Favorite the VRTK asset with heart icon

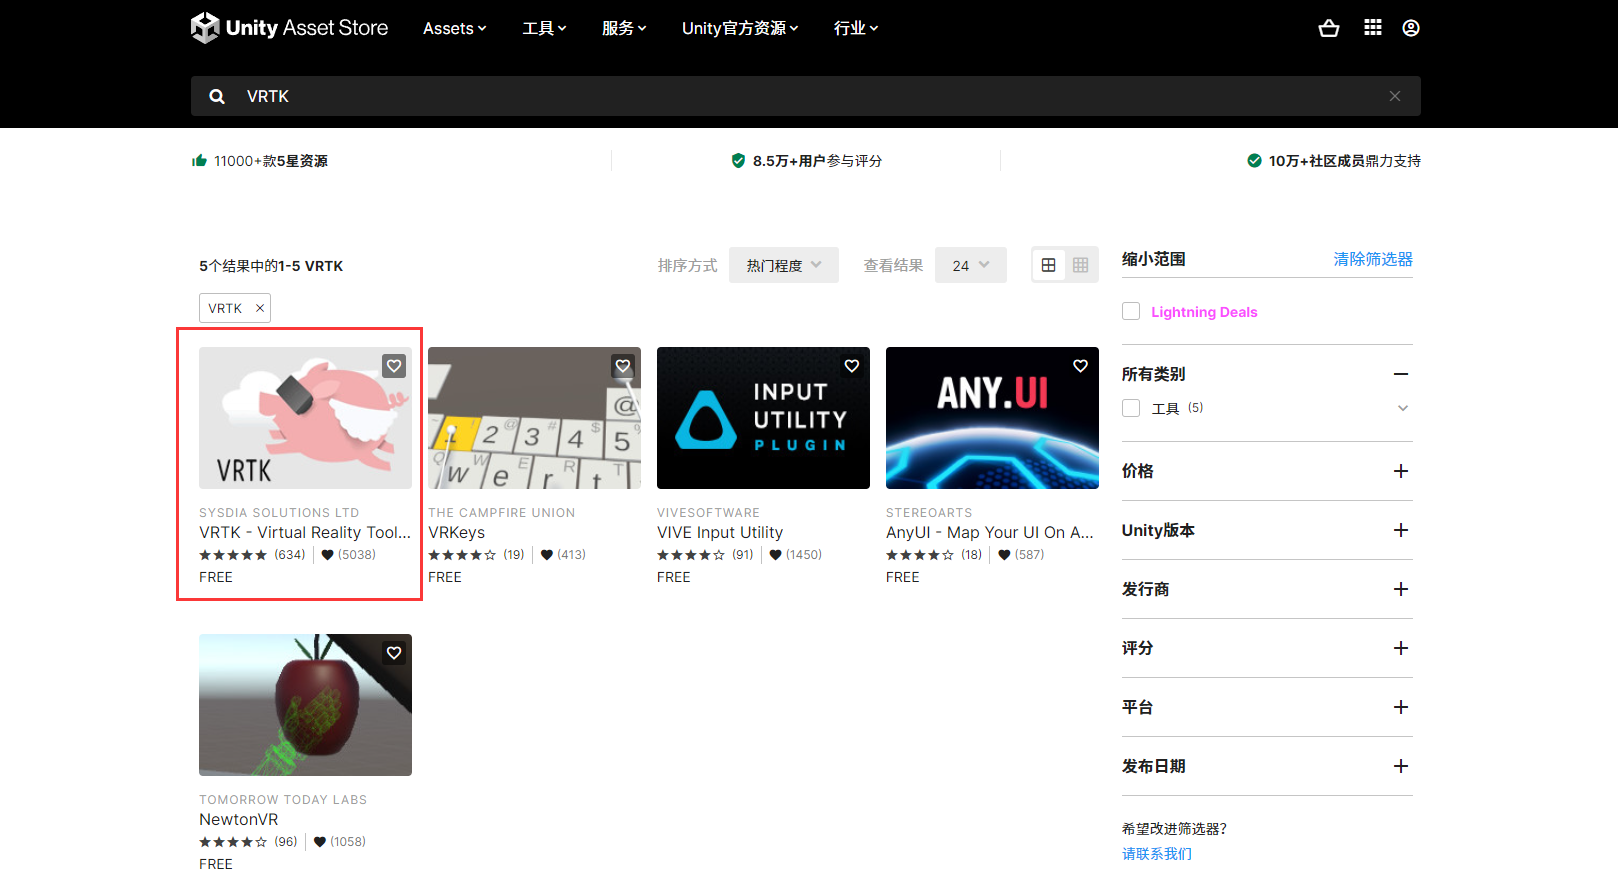tap(394, 366)
